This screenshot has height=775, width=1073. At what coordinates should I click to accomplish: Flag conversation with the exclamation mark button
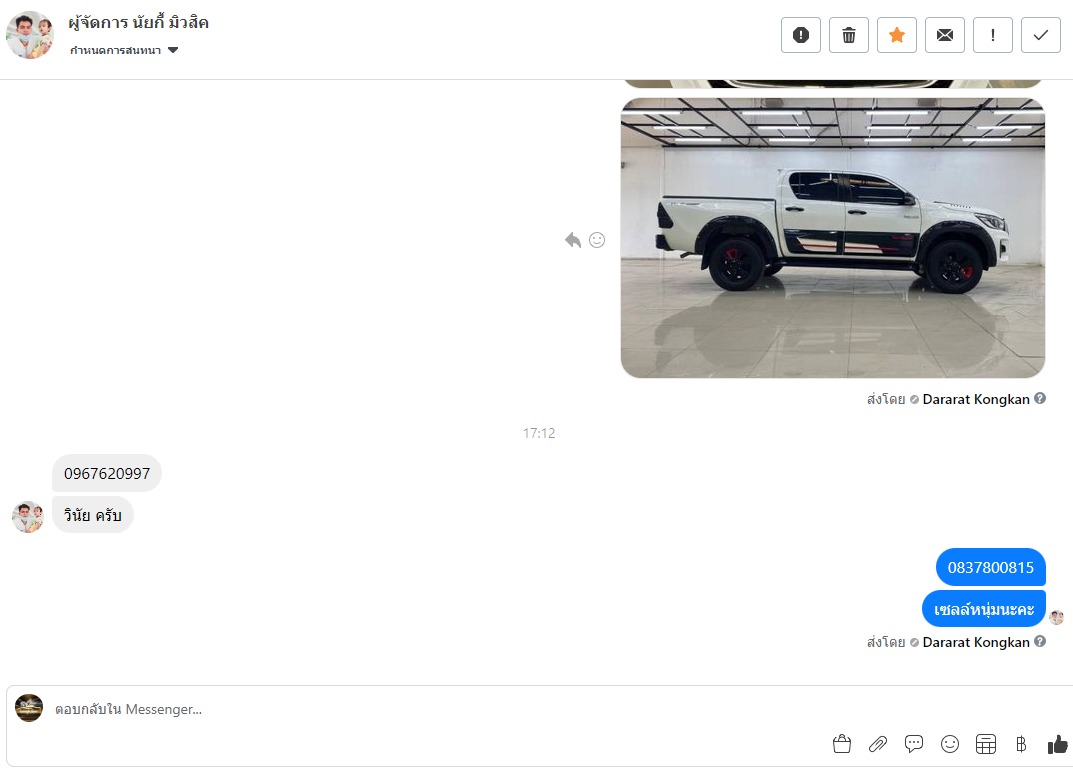[x=992, y=35]
